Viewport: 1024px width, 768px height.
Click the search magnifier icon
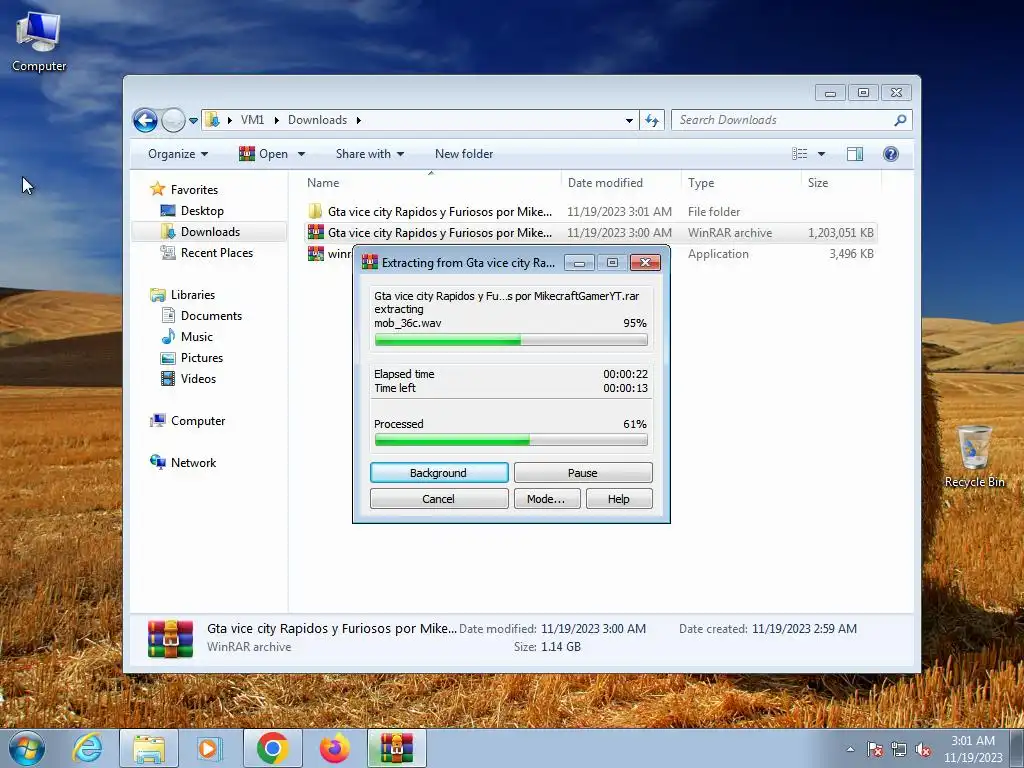coord(900,120)
